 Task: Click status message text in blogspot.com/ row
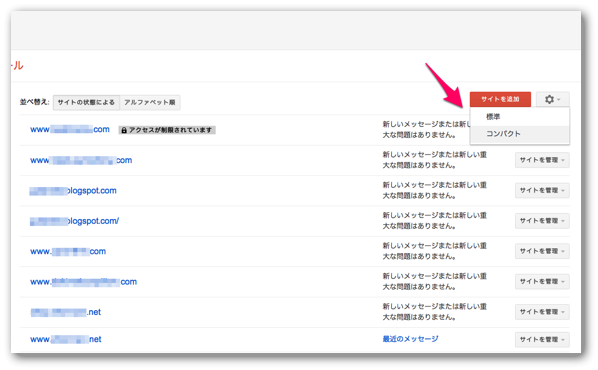[435, 221]
